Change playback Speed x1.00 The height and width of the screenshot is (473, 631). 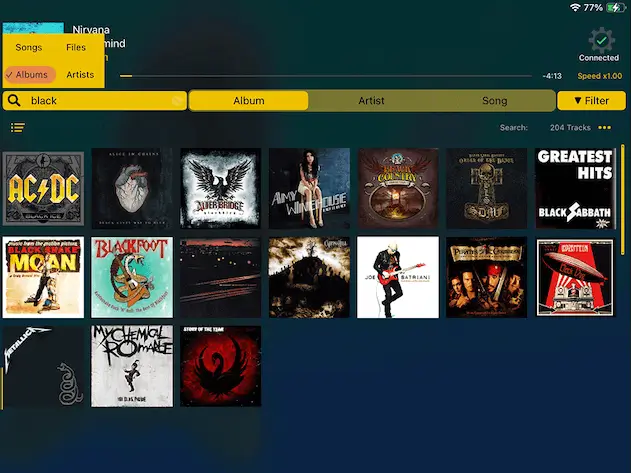click(599, 76)
